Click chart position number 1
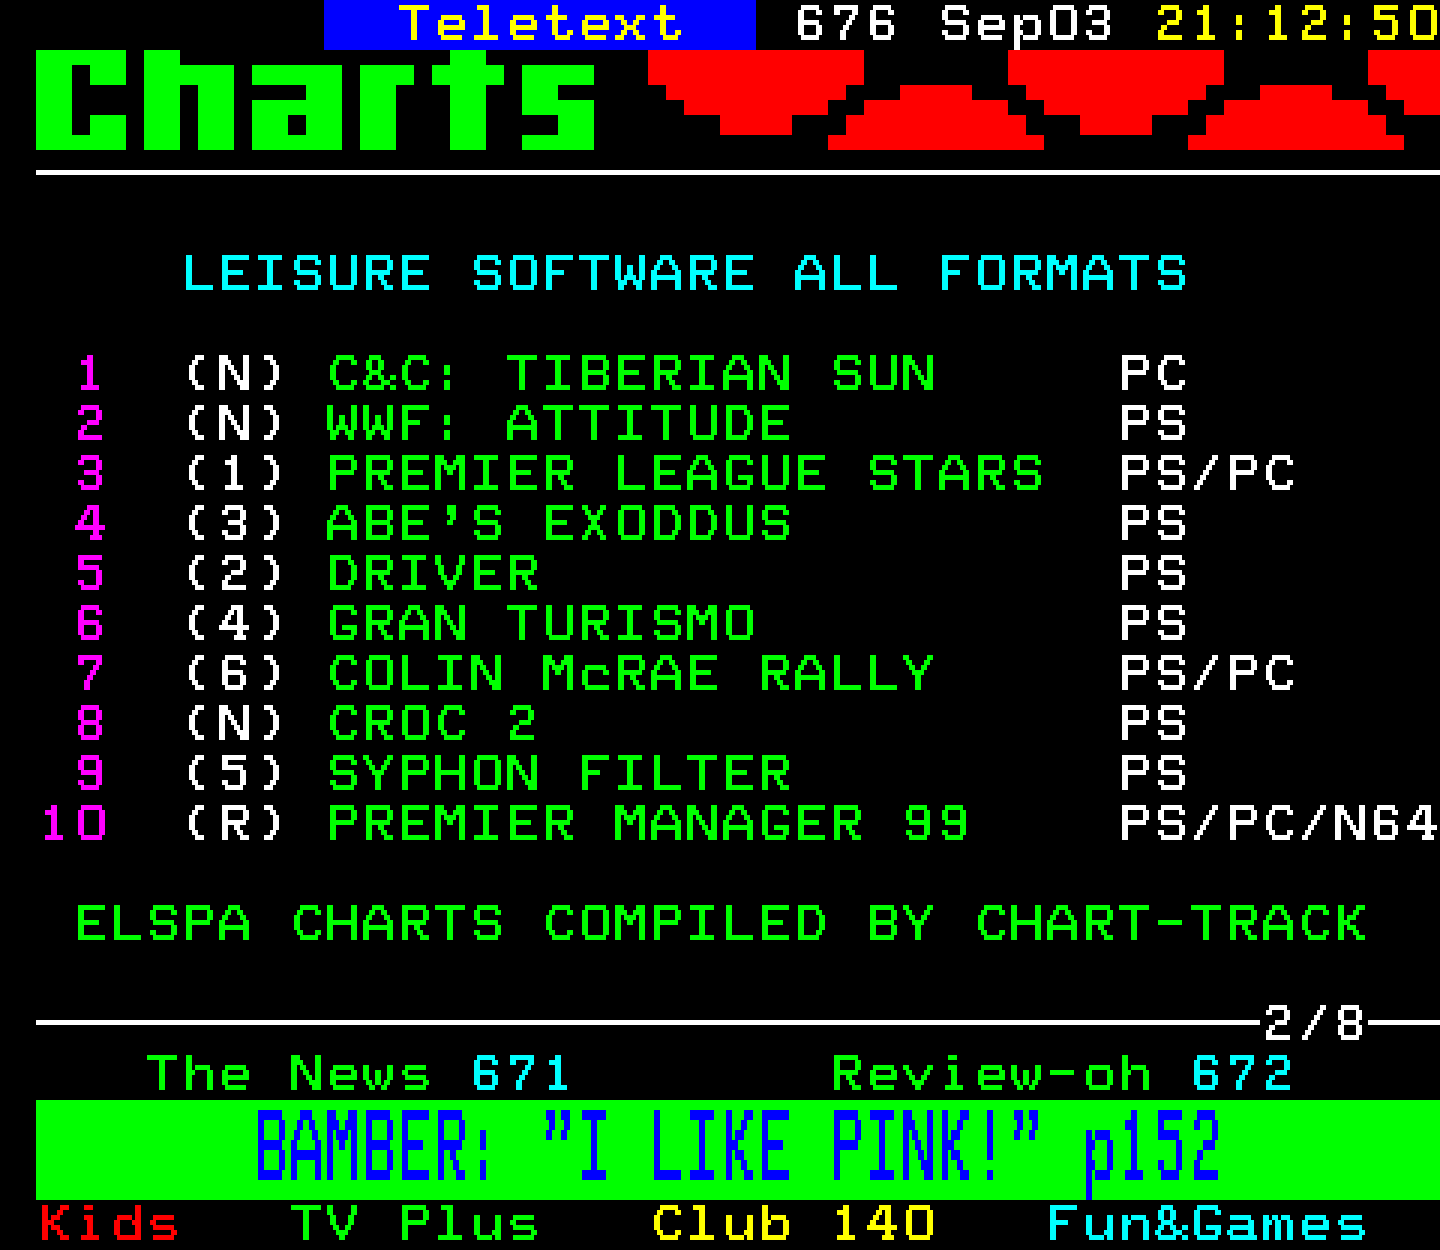The width and height of the screenshot is (1440, 1250). pos(90,374)
